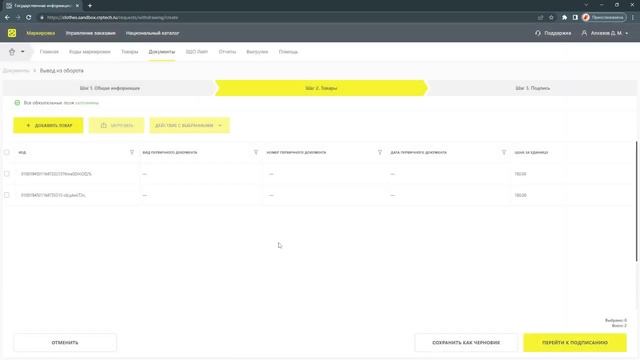The height and width of the screenshot is (360, 640).
Task: Open filter for Дата первичного документа column
Action: (504, 152)
